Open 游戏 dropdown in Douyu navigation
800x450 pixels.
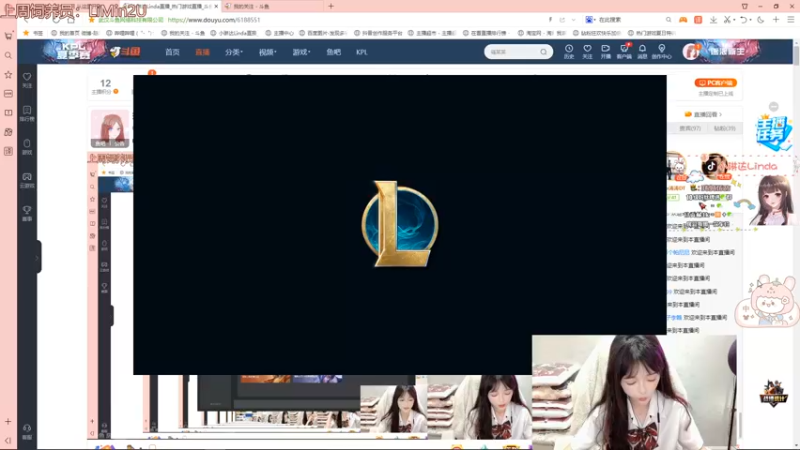click(x=301, y=52)
